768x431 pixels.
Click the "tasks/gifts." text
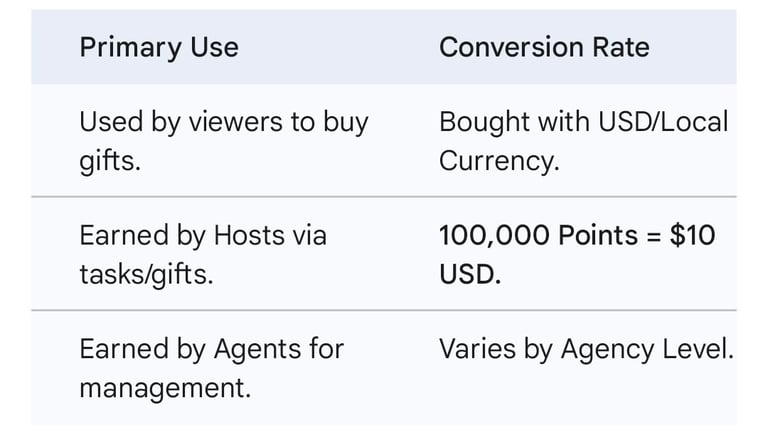pyautogui.click(x=146, y=274)
